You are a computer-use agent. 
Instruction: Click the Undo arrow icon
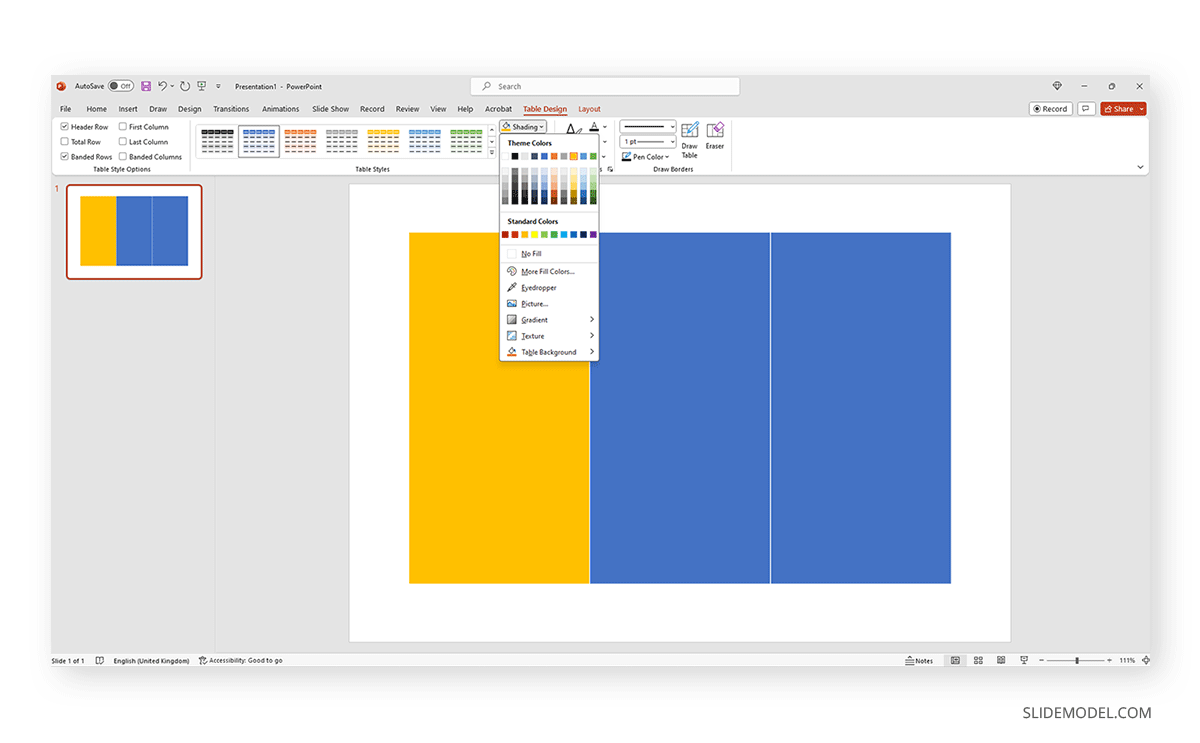(162, 86)
